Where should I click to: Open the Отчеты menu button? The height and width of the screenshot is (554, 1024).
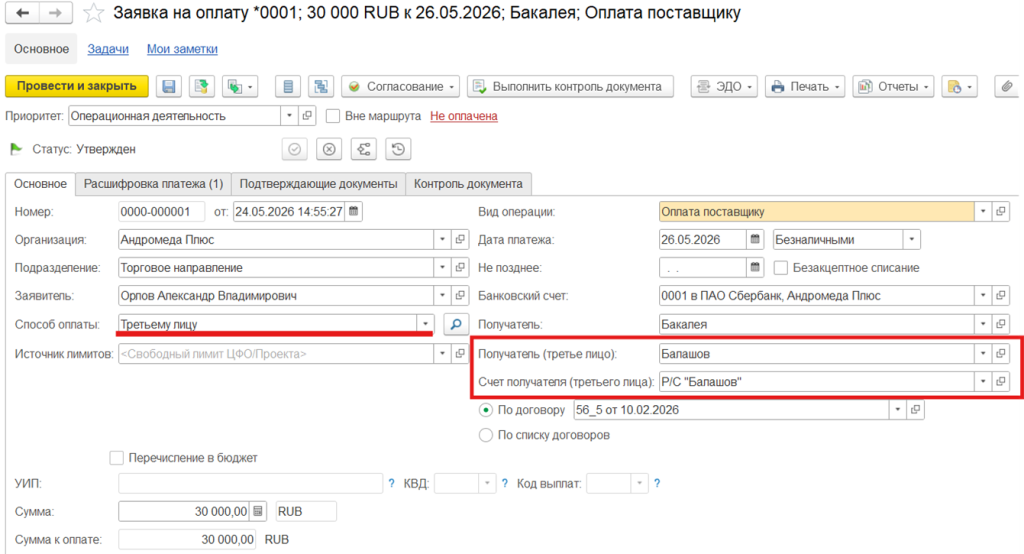click(893, 86)
